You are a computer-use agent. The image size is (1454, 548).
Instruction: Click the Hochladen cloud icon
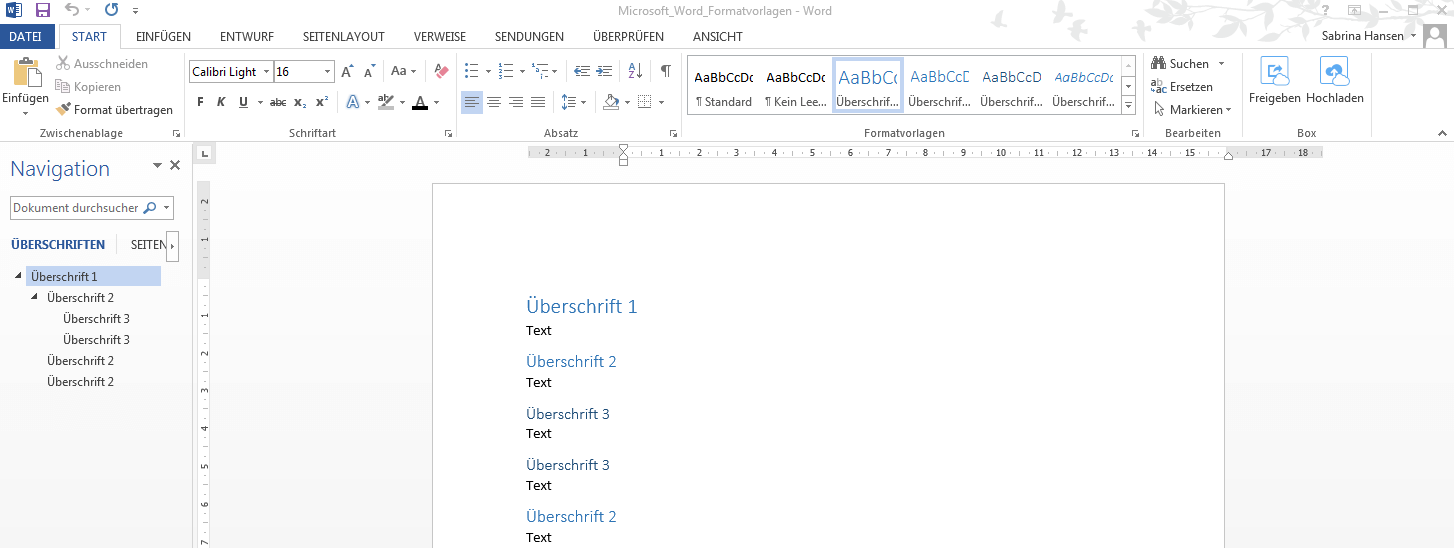1335,72
